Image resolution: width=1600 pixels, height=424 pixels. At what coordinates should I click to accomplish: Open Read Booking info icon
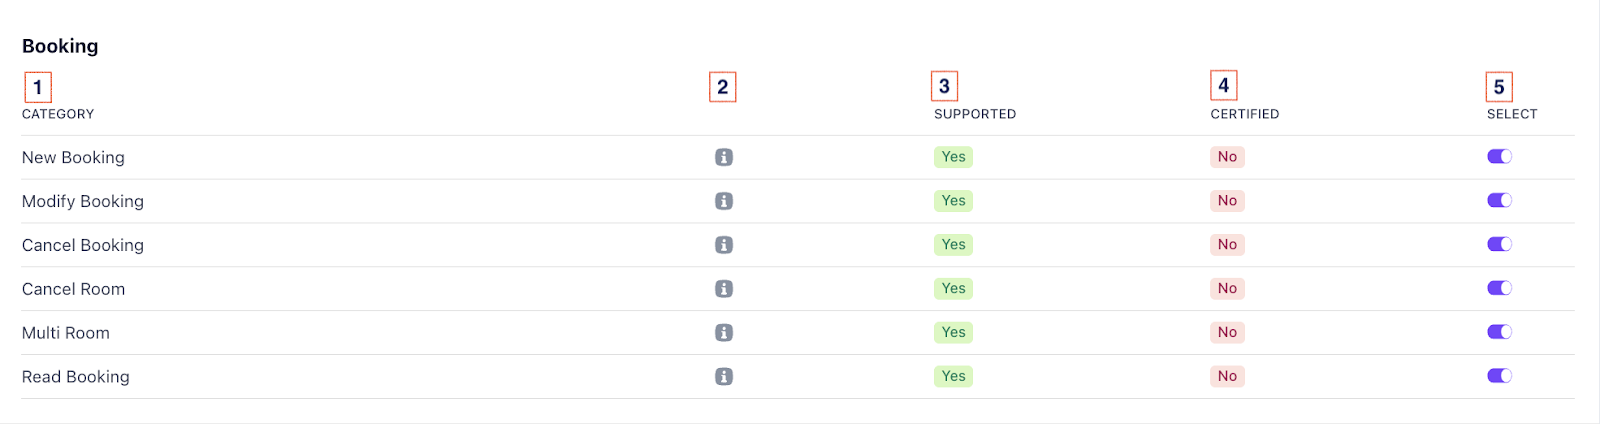point(724,377)
